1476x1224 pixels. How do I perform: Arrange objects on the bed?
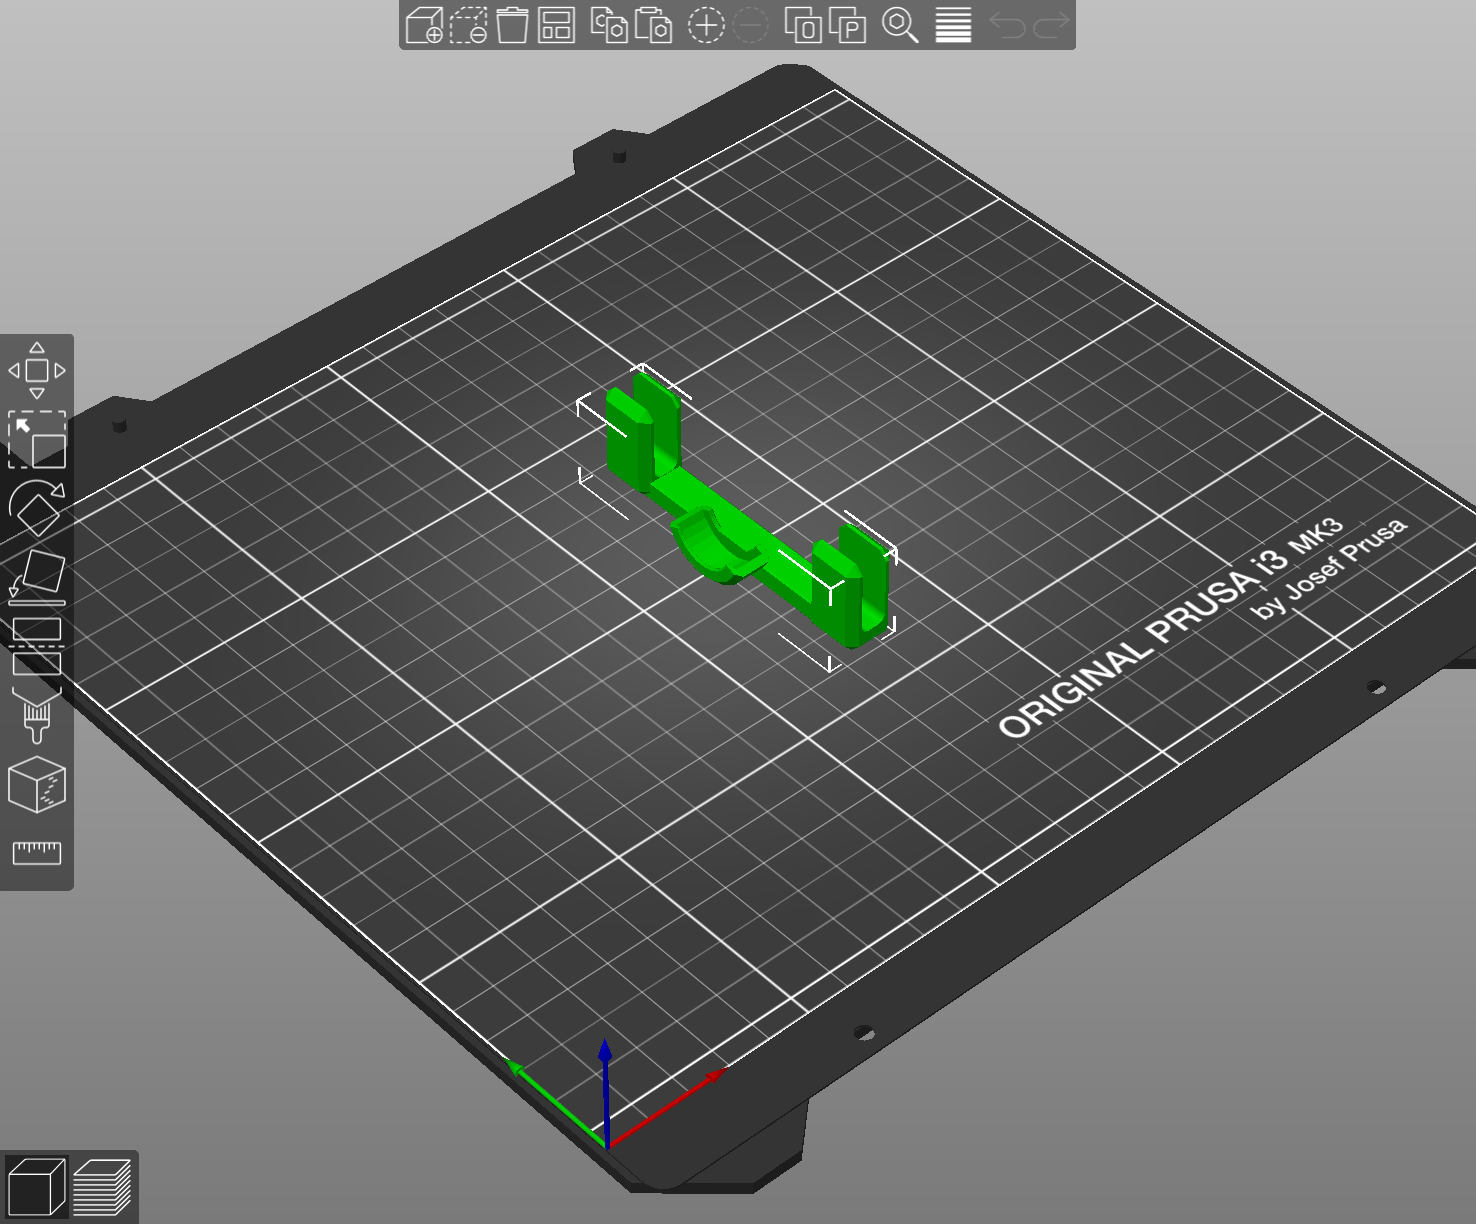556,25
